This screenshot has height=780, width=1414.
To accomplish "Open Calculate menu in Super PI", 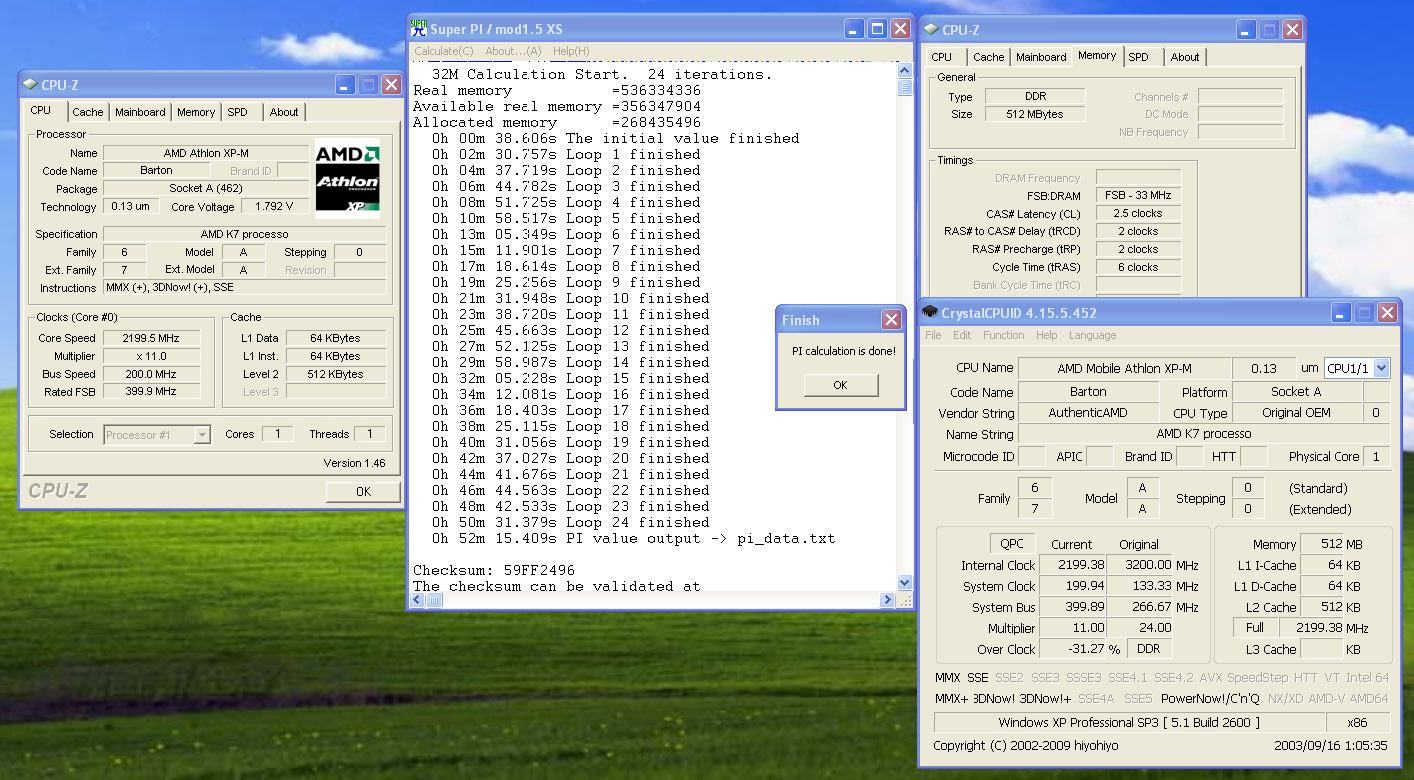I will (443, 51).
